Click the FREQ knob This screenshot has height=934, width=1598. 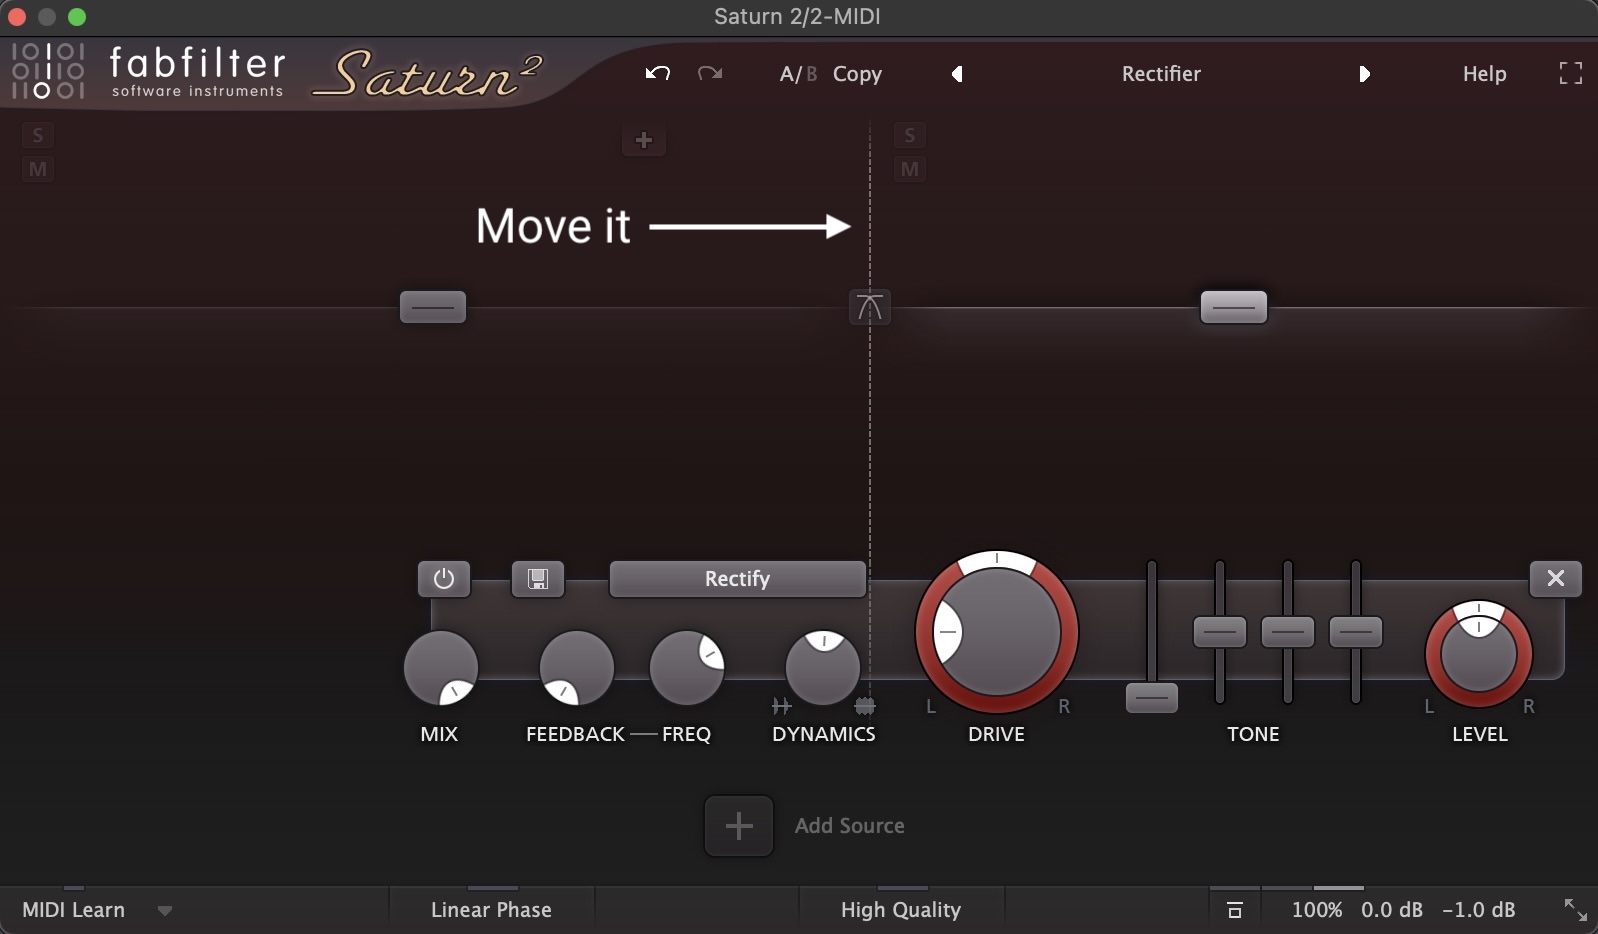click(687, 668)
